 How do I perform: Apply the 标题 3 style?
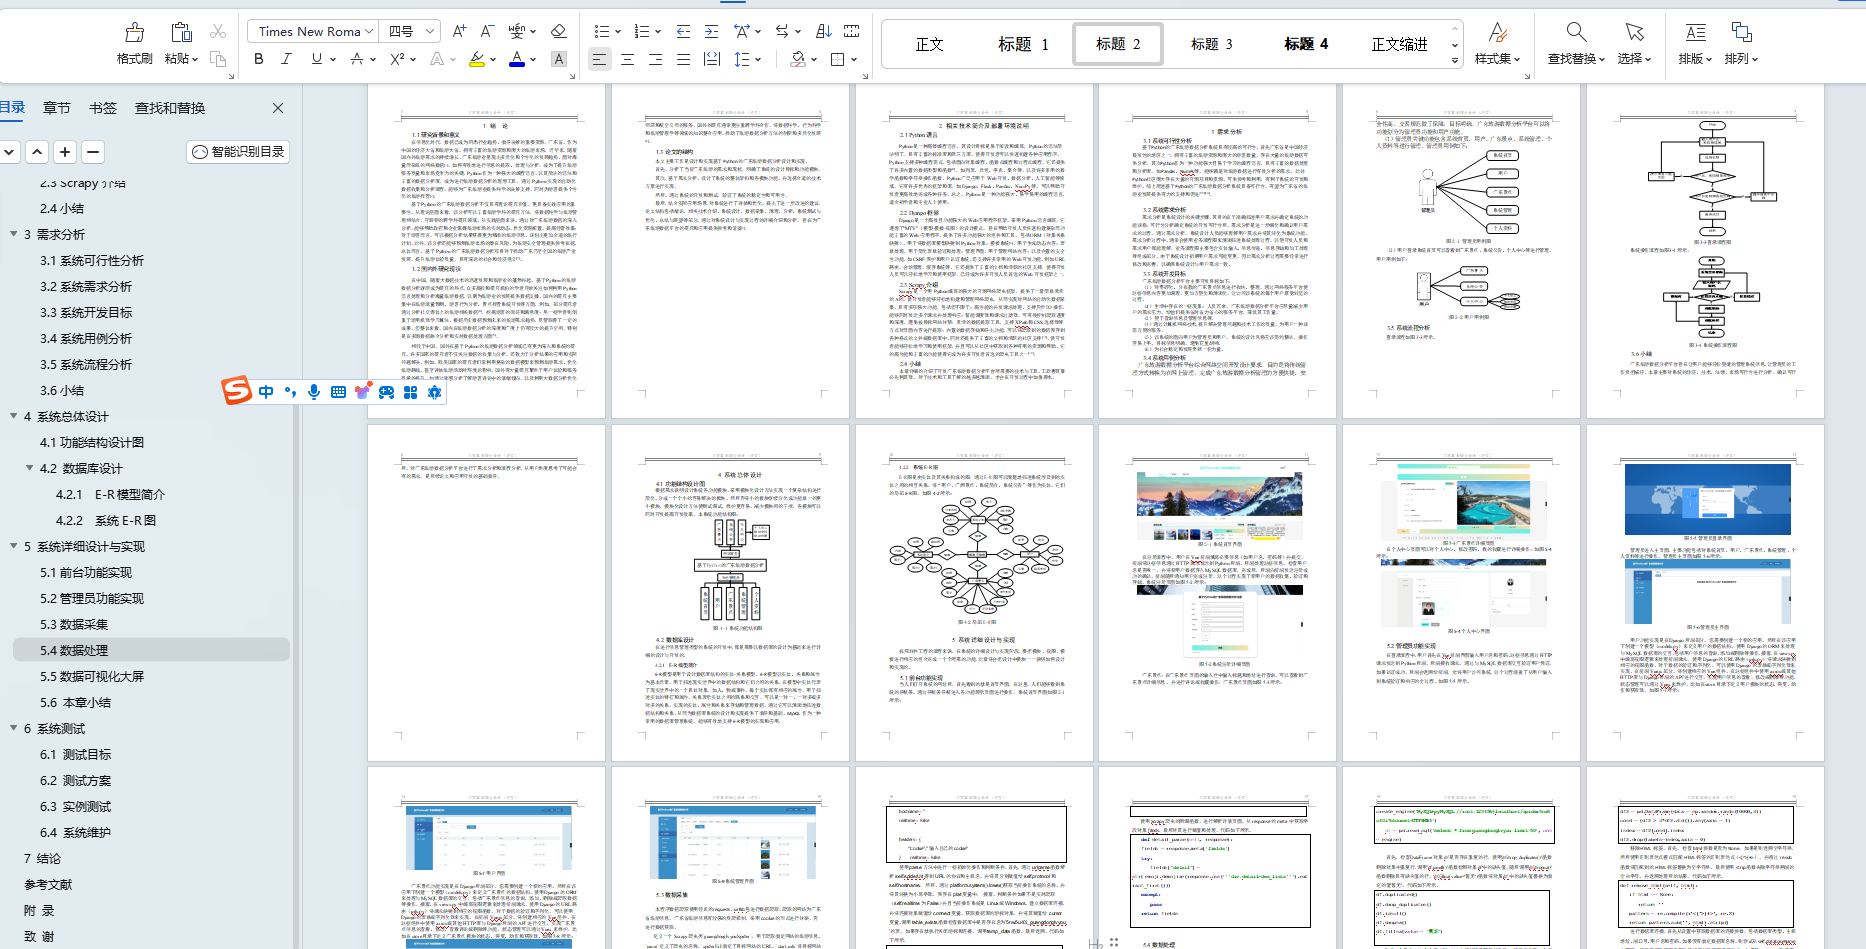[1212, 44]
